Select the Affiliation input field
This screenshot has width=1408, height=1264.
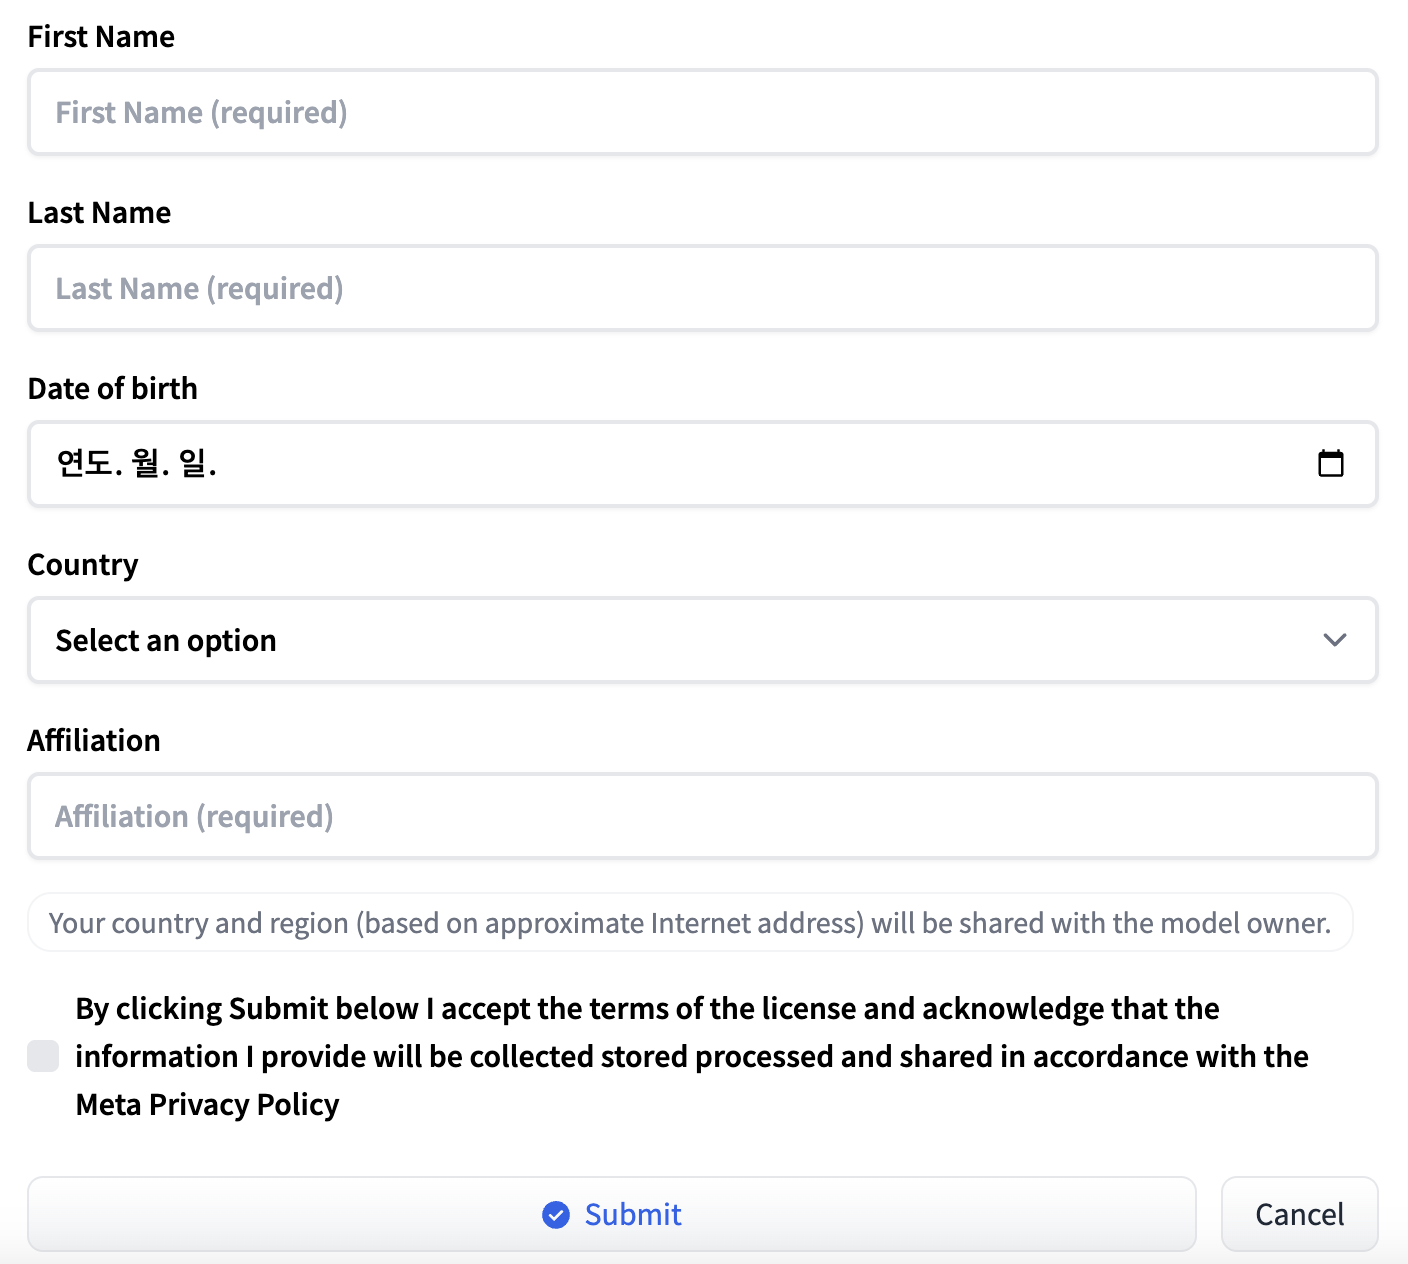click(x=702, y=816)
